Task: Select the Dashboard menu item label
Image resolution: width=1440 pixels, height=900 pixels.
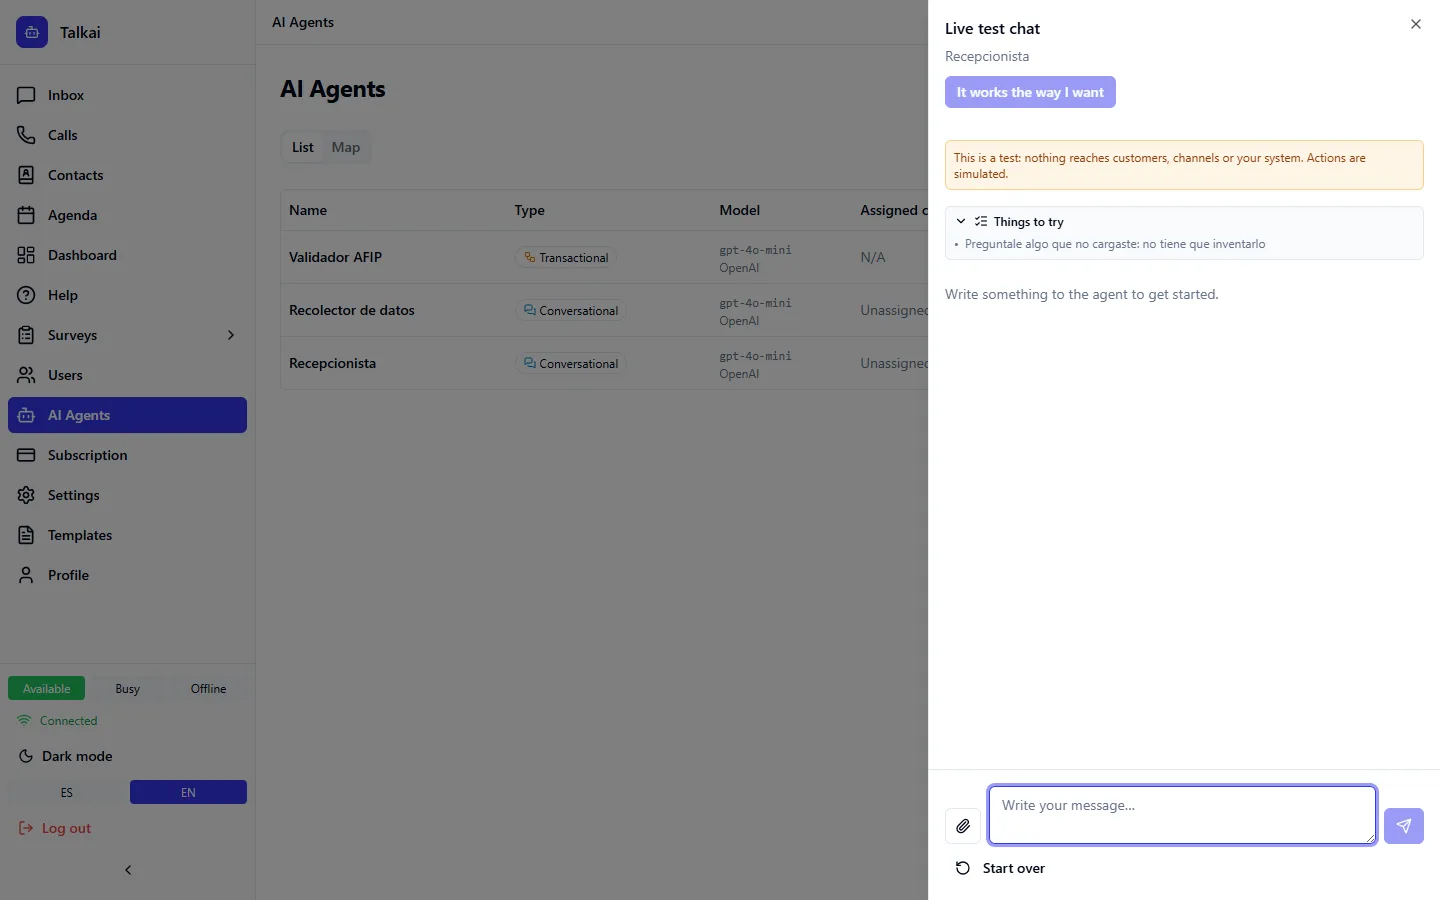Action: [x=82, y=255]
